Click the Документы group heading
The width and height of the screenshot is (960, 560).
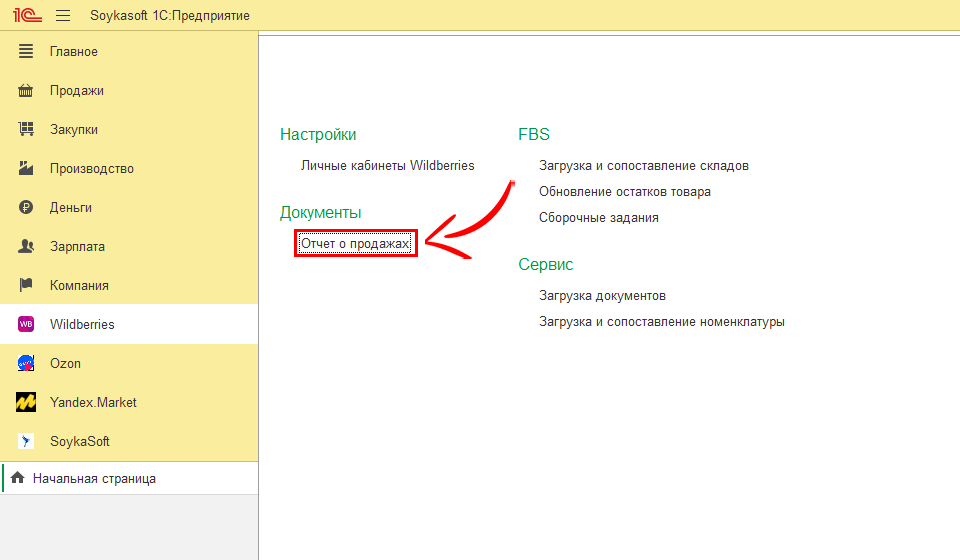320,212
